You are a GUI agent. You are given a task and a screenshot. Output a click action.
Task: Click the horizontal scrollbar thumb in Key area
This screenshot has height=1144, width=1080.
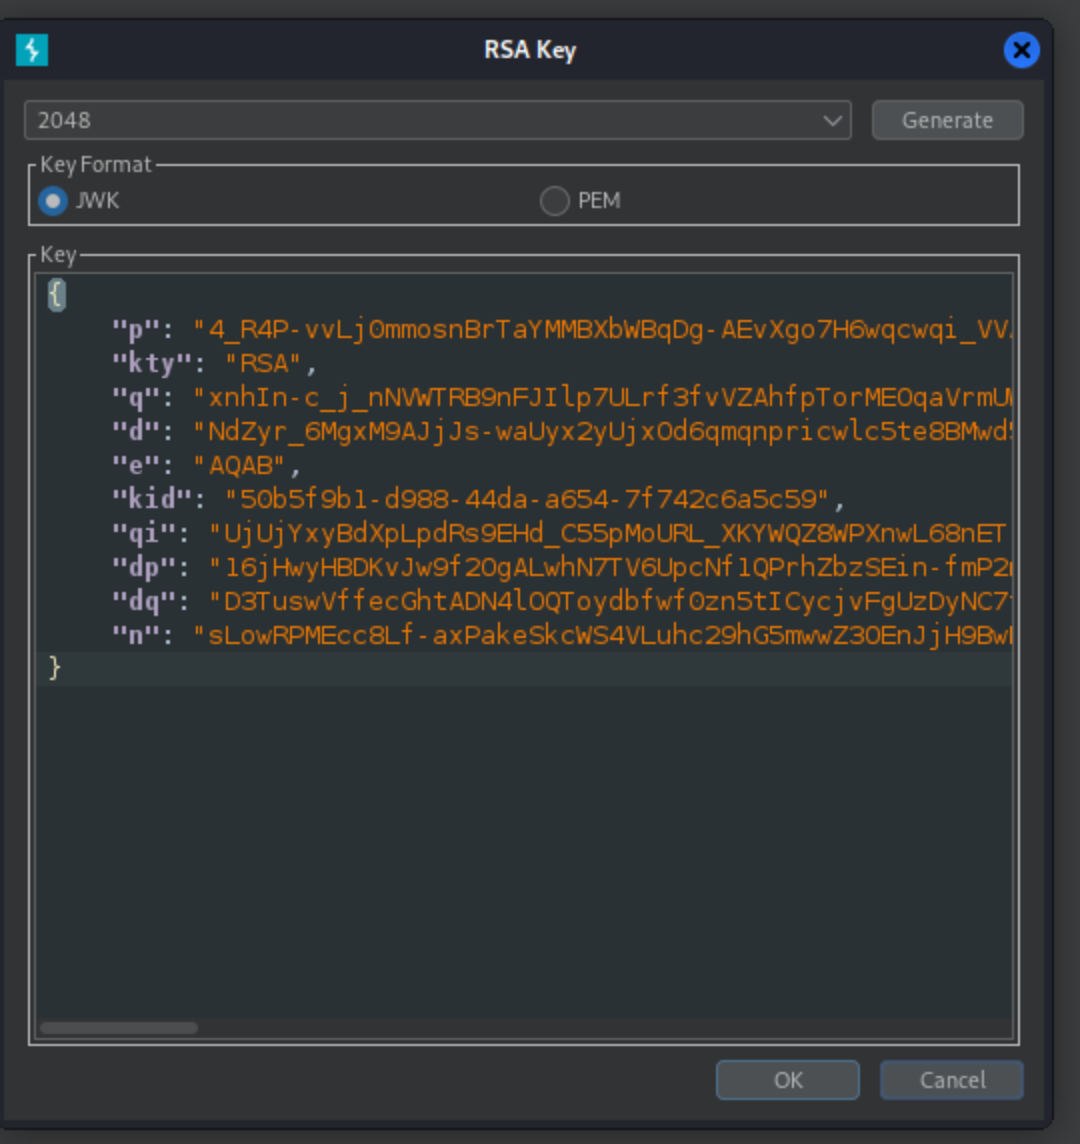119,1028
